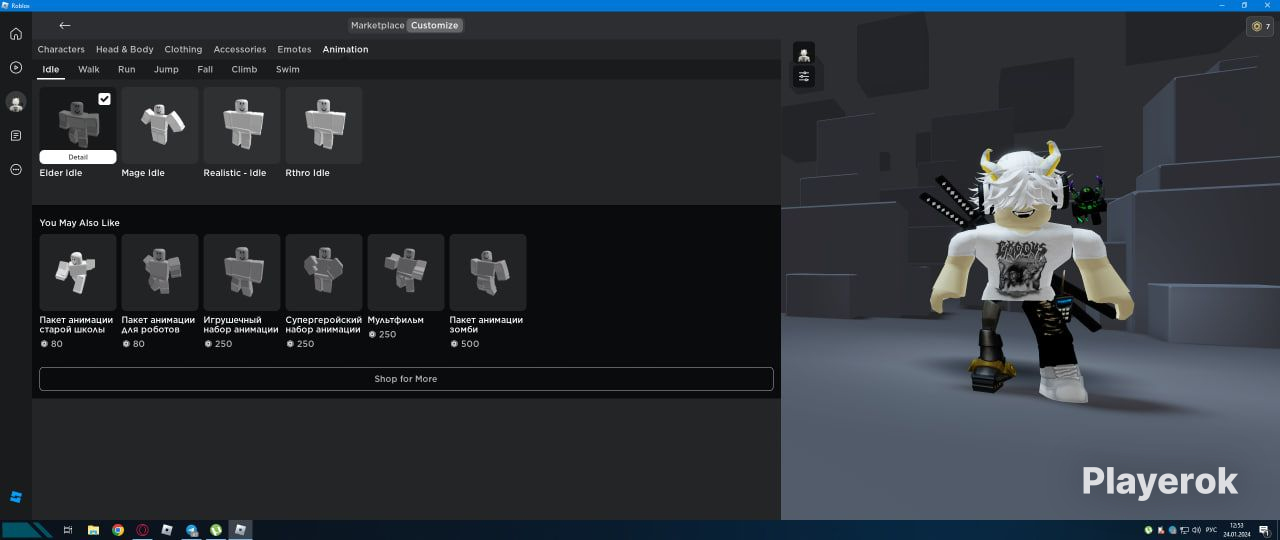The width and height of the screenshot is (1280, 540).
Task: Switch to the Marketplace tab
Action: 378,25
